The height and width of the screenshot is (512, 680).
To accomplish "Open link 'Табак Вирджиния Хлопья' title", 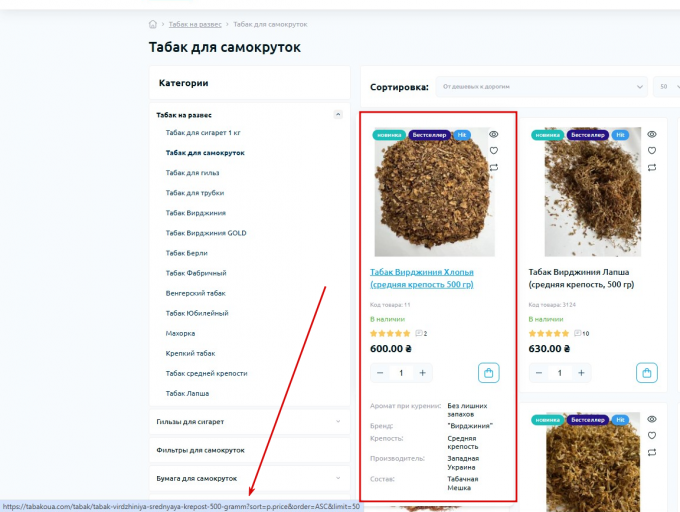I will pos(422,278).
